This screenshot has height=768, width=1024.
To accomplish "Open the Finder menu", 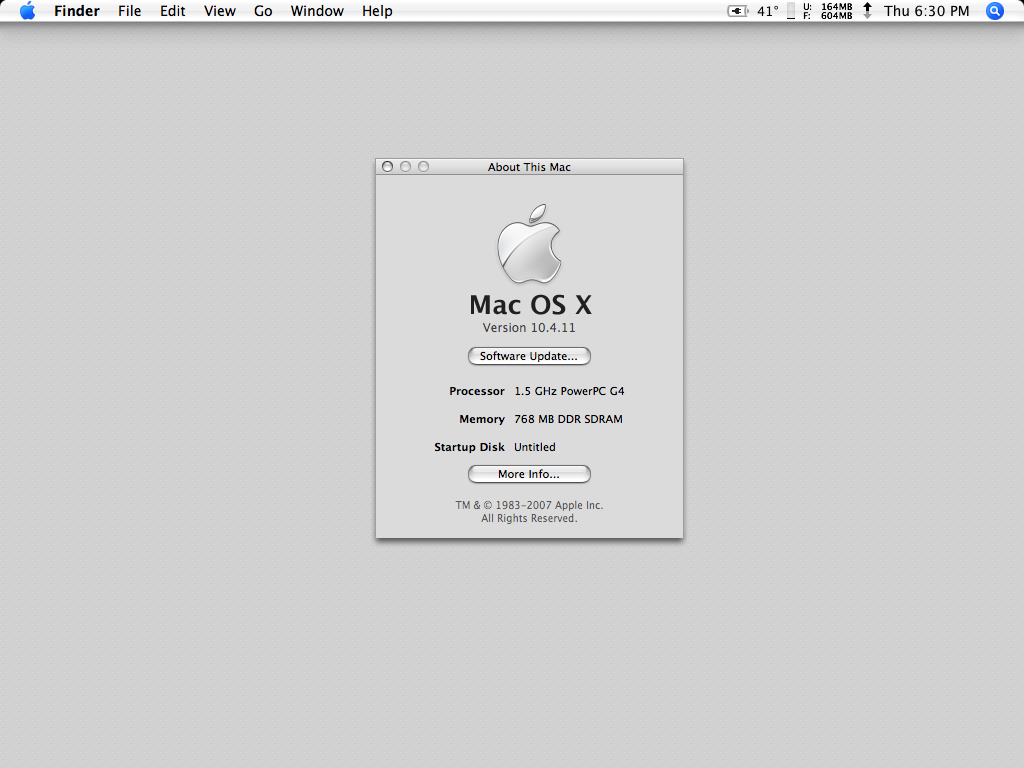I will 77,11.
